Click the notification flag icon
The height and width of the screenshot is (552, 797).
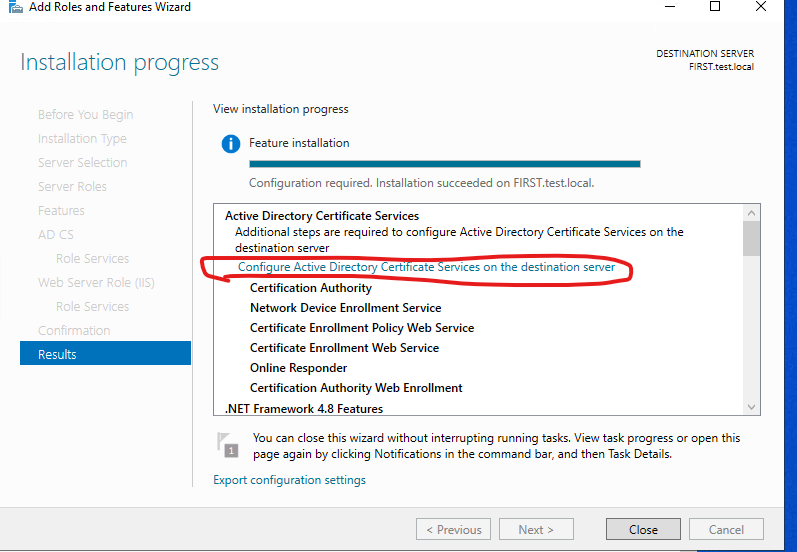click(x=227, y=445)
